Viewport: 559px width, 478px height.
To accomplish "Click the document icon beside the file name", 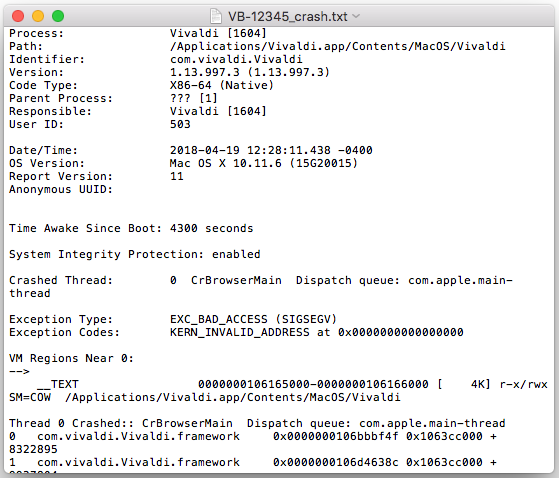I will 216,16.
